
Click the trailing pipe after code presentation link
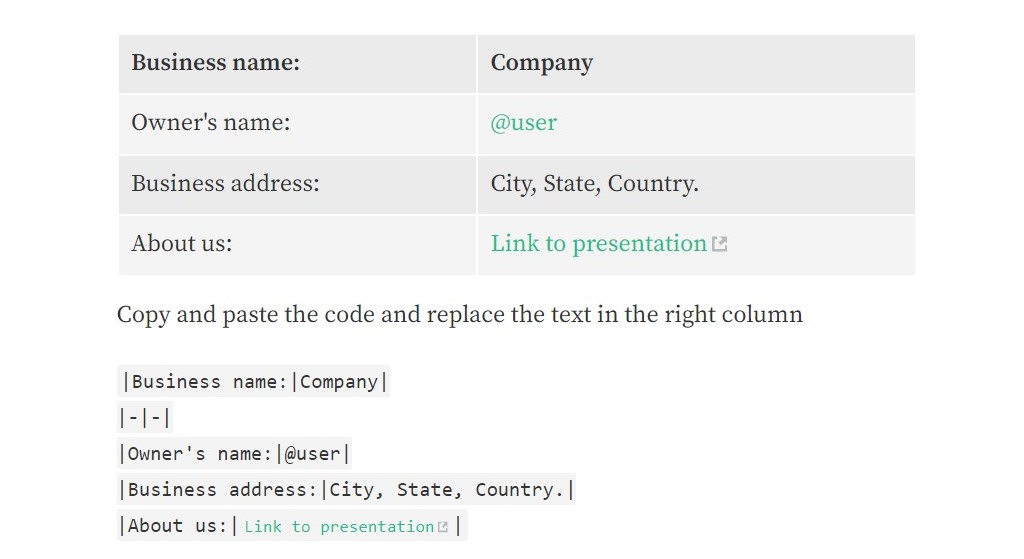[458, 526]
